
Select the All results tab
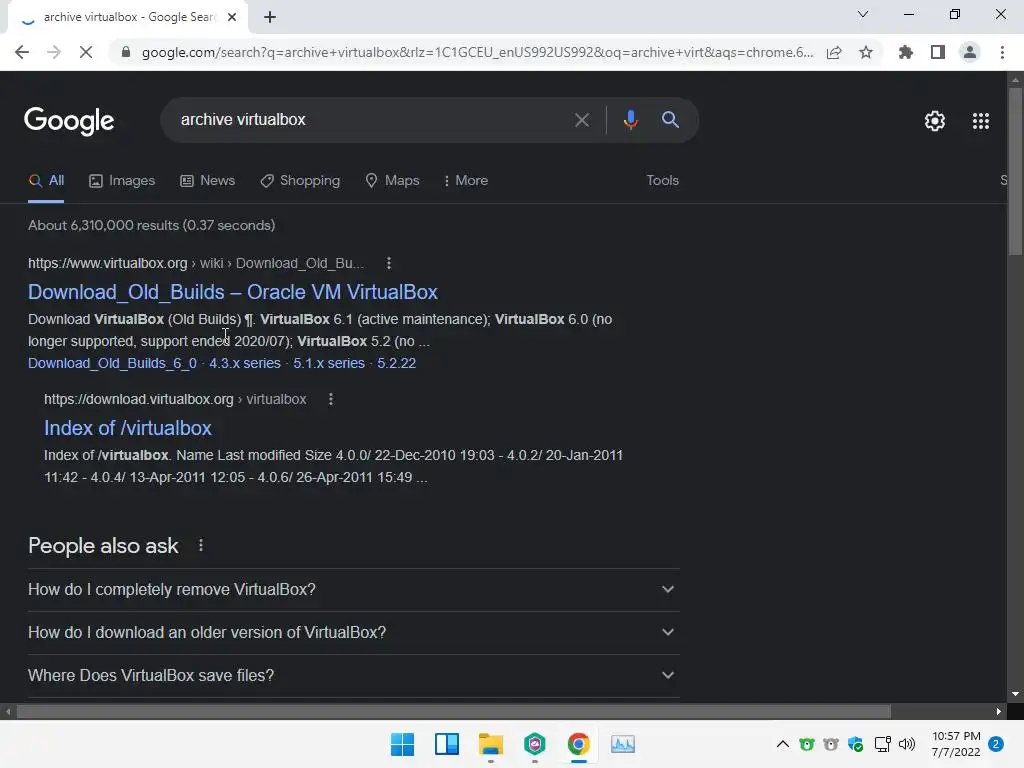click(x=46, y=181)
